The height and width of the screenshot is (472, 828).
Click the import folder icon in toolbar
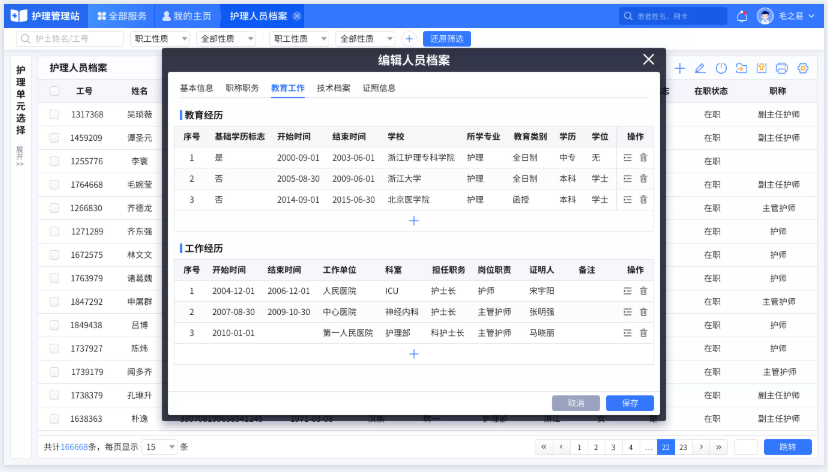pyautogui.click(x=741, y=68)
